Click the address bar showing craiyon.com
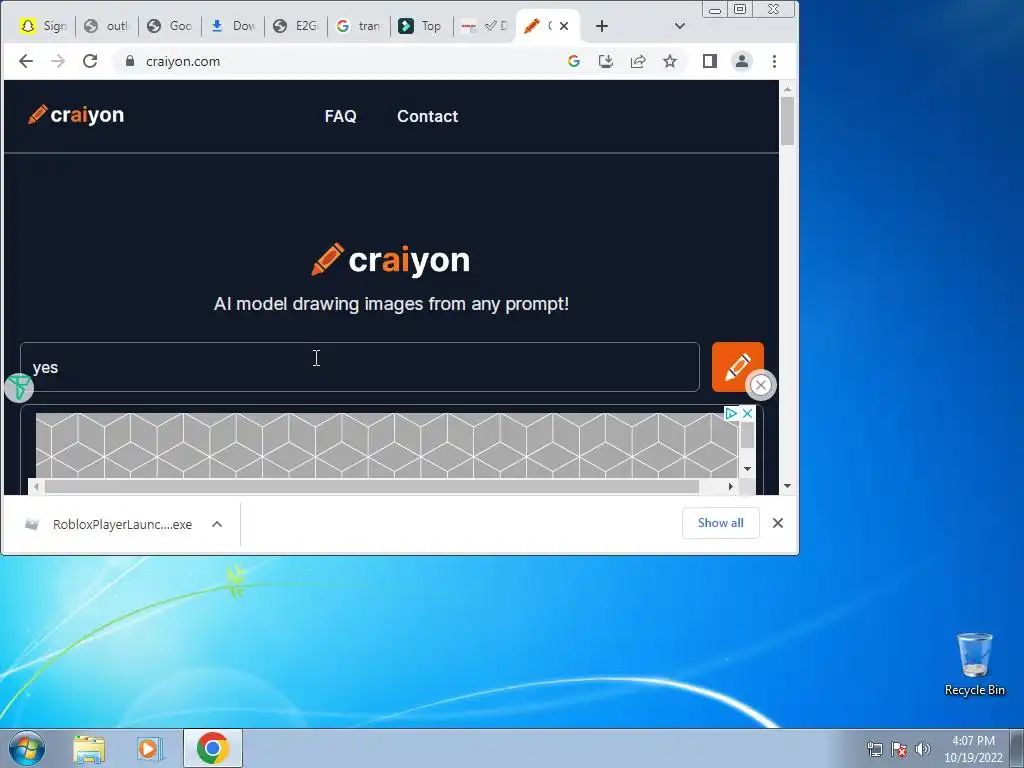Viewport: 1024px width, 768px height. pyautogui.click(x=340, y=61)
